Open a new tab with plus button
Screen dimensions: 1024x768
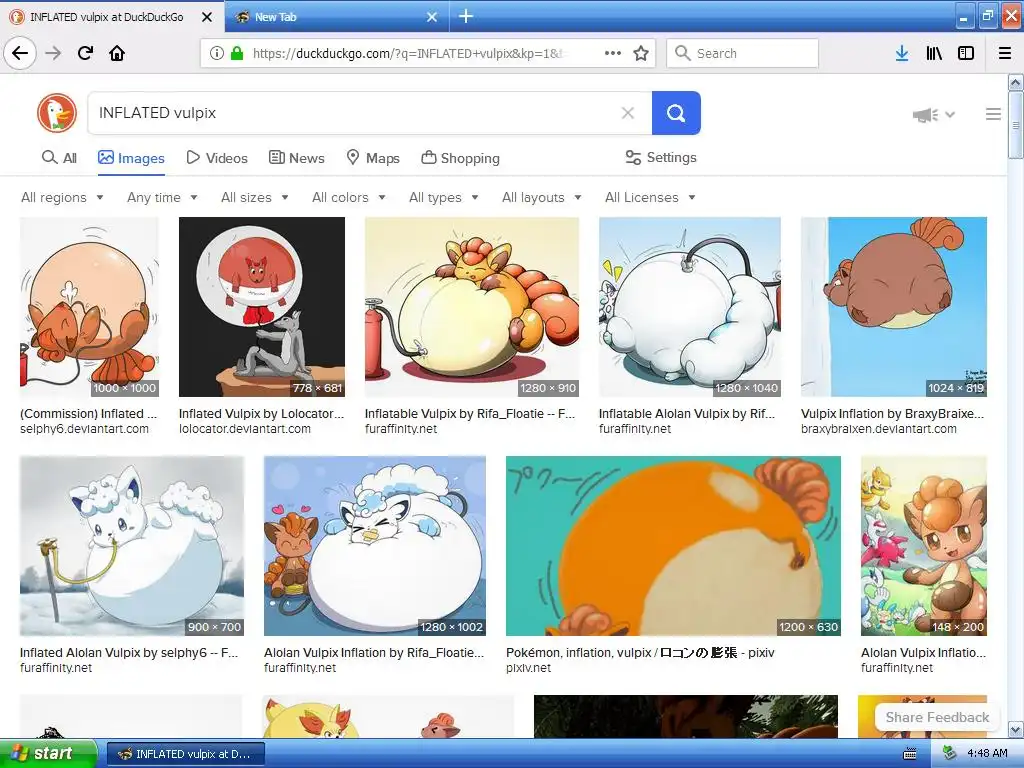coord(466,16)
